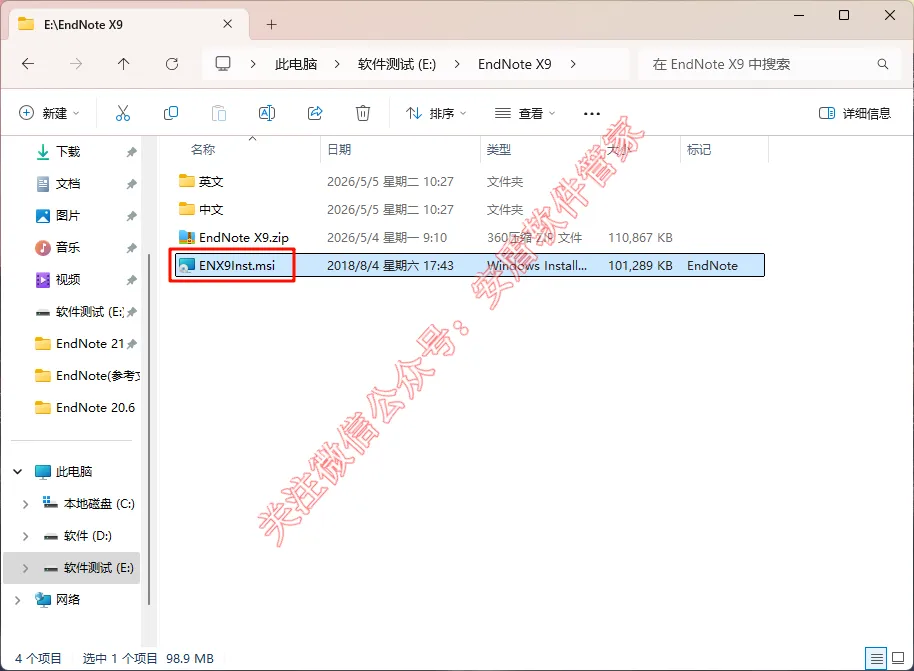The height and width of the screenshot is (671, 914).
Task: Refresh the current folder view
Action: 172,64
